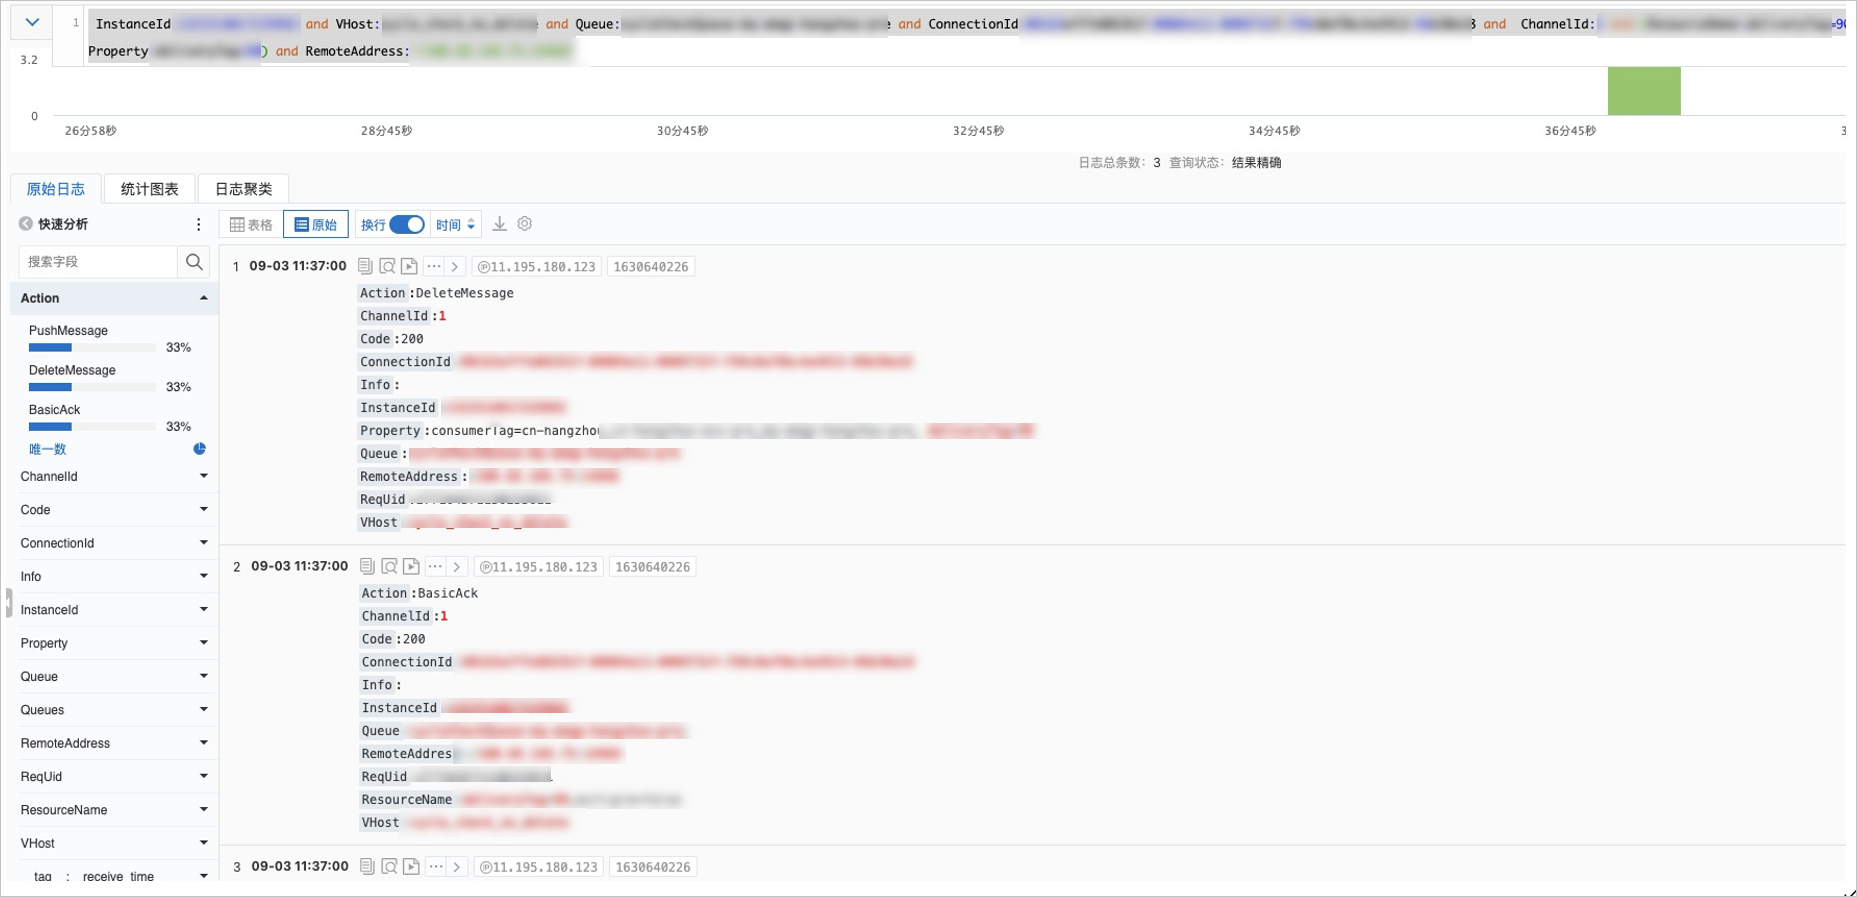Download the logs
The width and height of the screenshot is (1857, 897).
(x=499, y=224)
